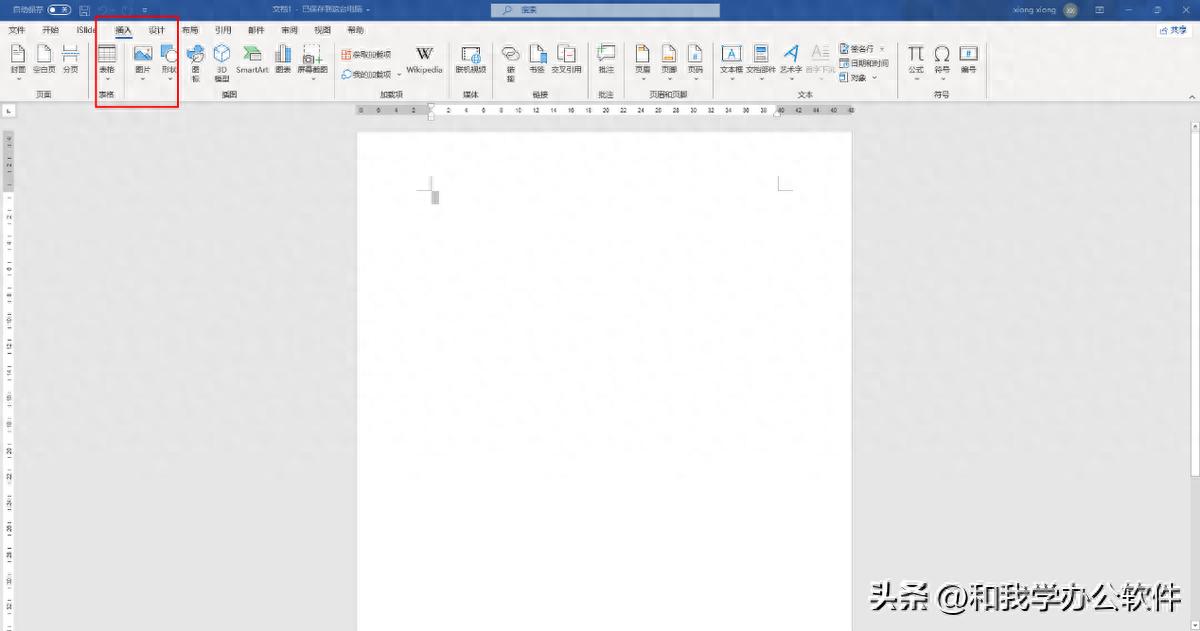Expand the Signature Line (签名行) dropdown arrow
Viewport: 1200px width, 631px height.
pos(883,48)
